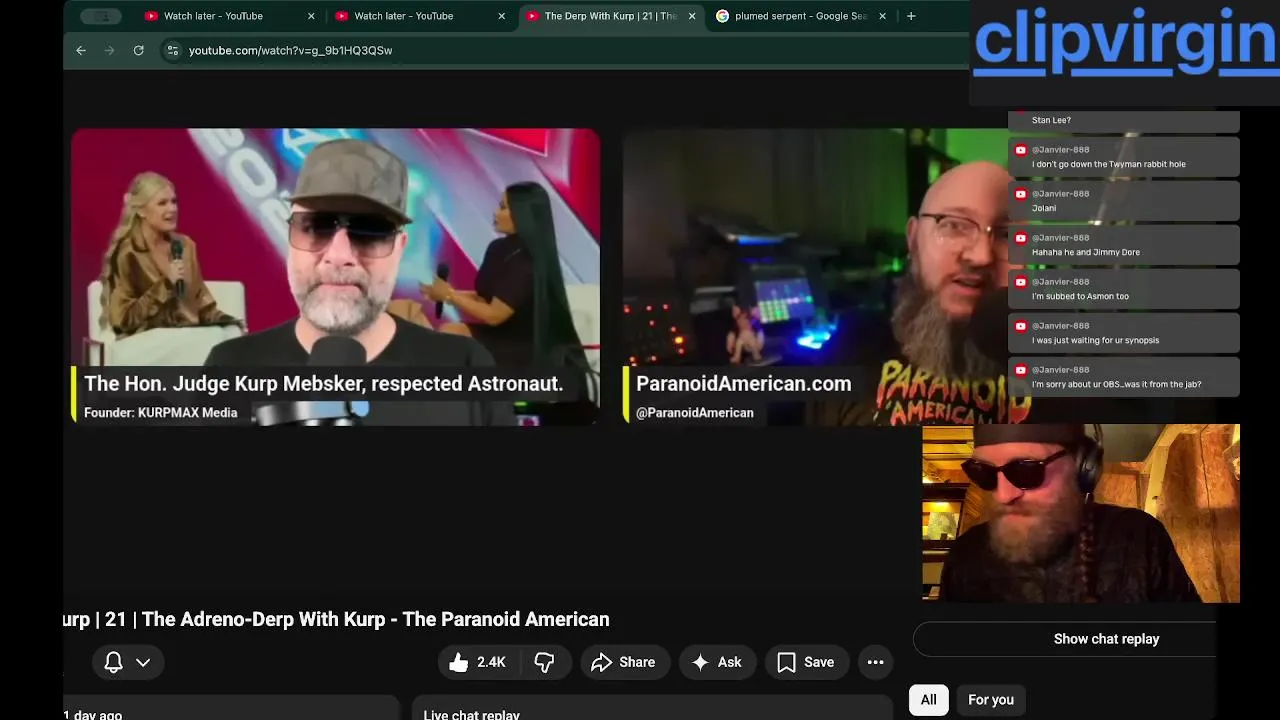Like the video with thumbs up
Viewport: 1280px width, 720px height.
click(478, 662)
